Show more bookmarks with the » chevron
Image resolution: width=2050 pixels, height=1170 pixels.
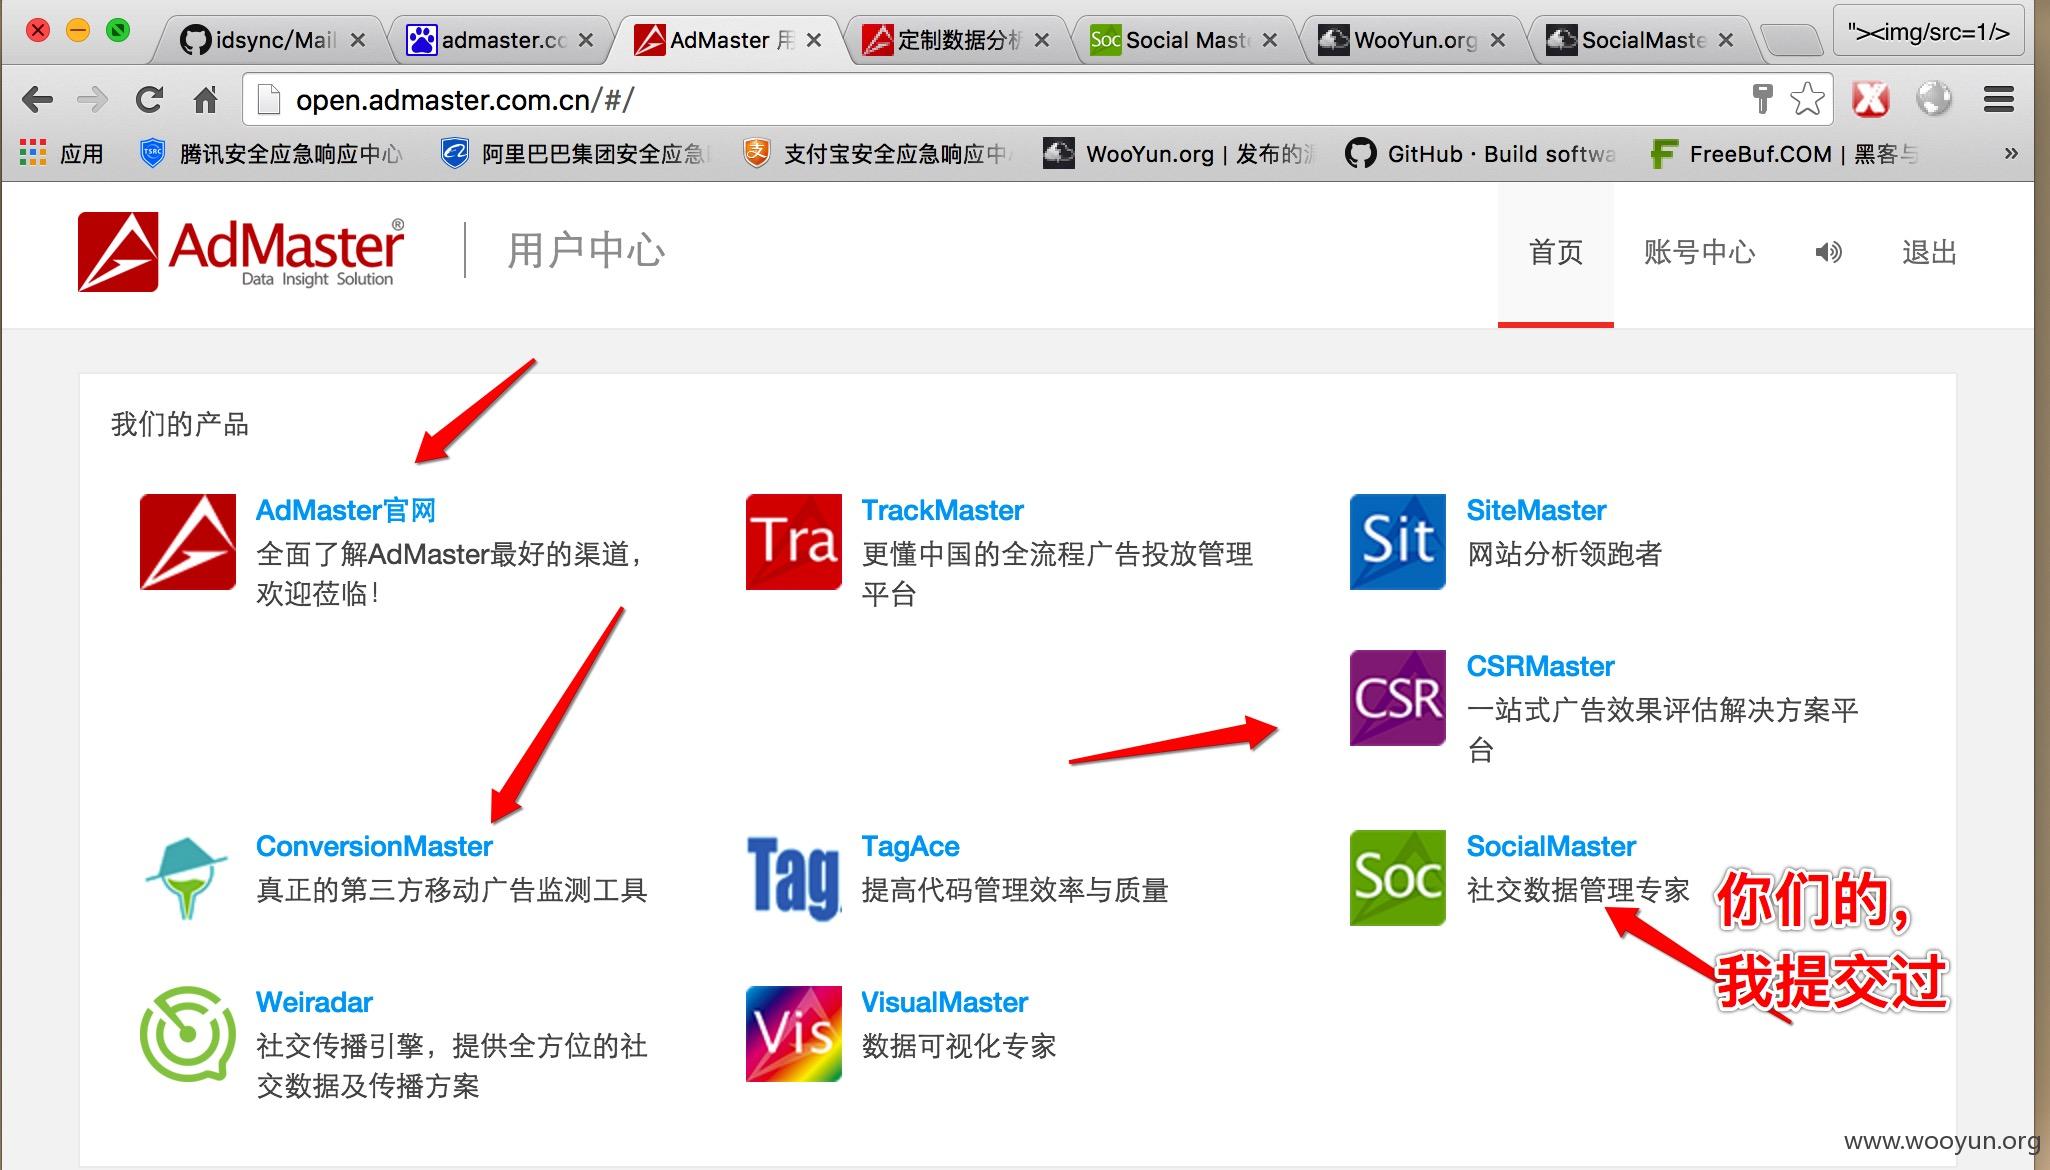(2011, 154)
